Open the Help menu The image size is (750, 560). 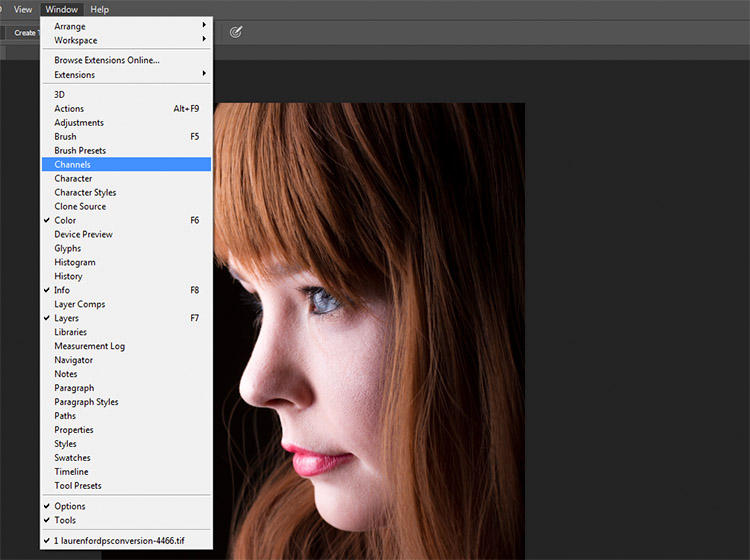pyautogui.click(x=99, y=10)
